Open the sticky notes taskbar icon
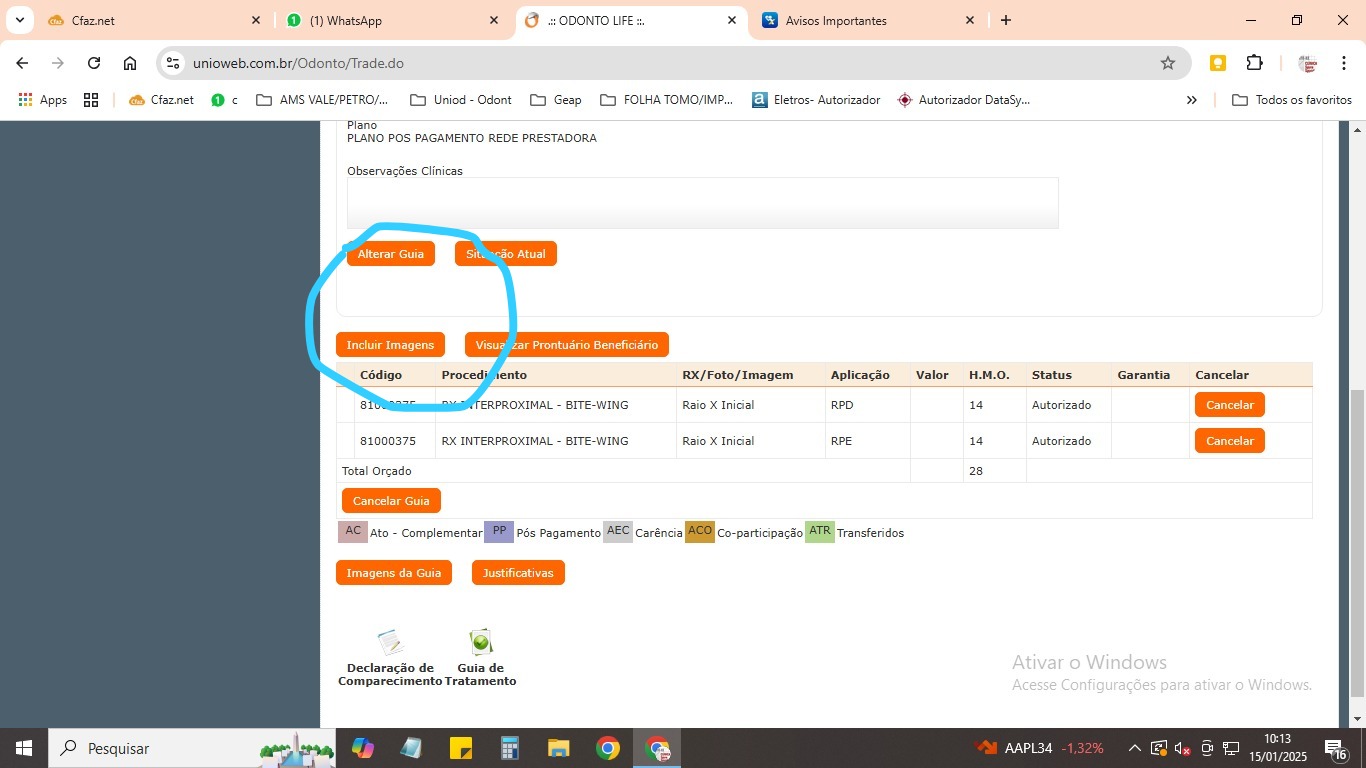This screenshot has width=1366, height=768. click(461, 748)
